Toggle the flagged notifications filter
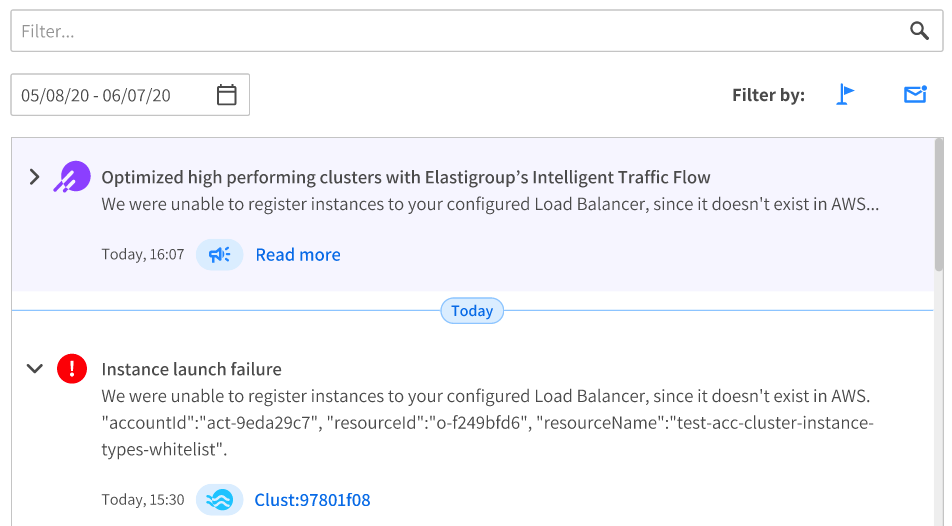Viewport: 952px width, 526px height. [x=846, y=95]
